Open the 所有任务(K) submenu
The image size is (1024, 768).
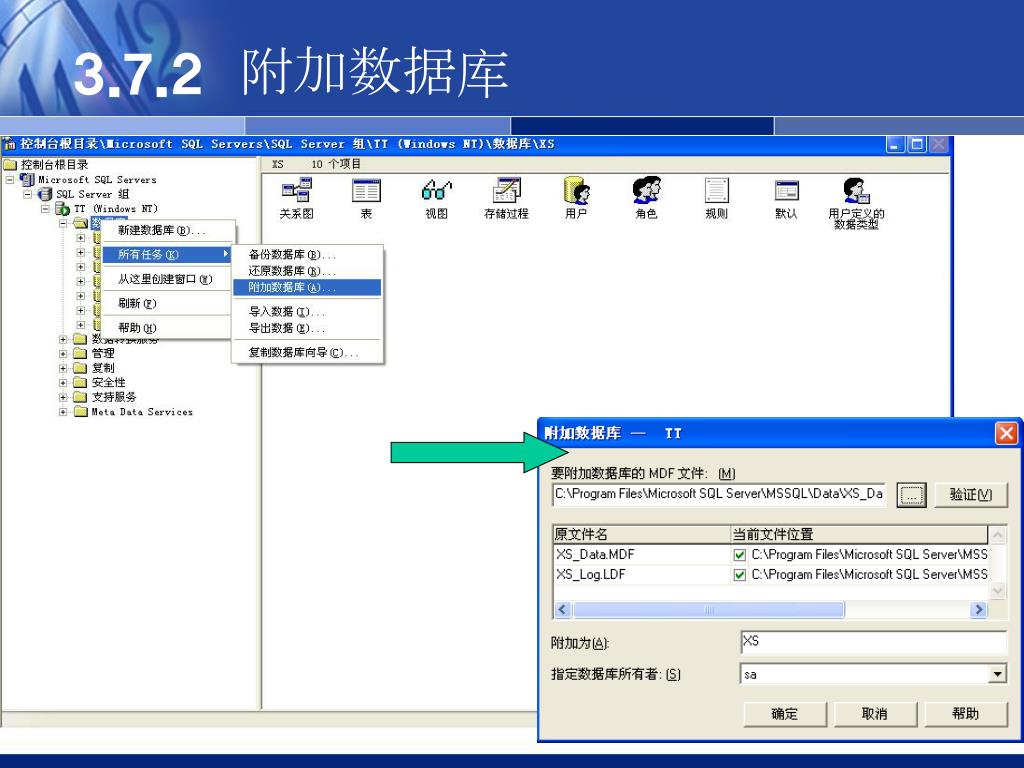coord(168,255)
